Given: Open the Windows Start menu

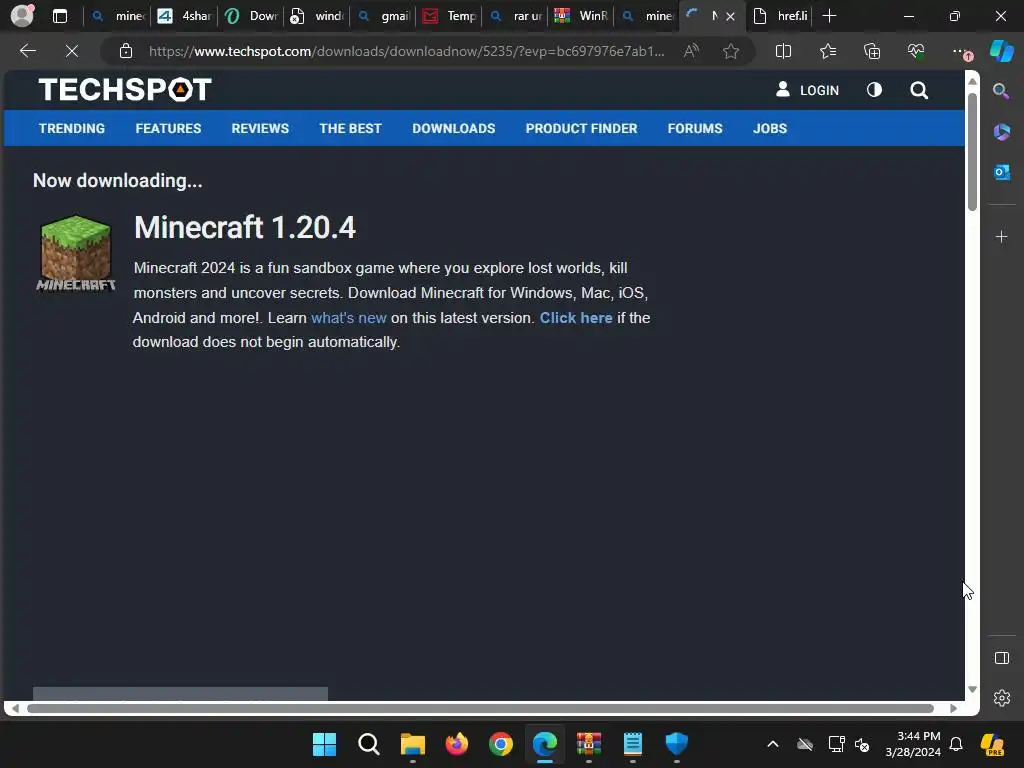Looking at the screenshot, I should [x=325, y=744].
